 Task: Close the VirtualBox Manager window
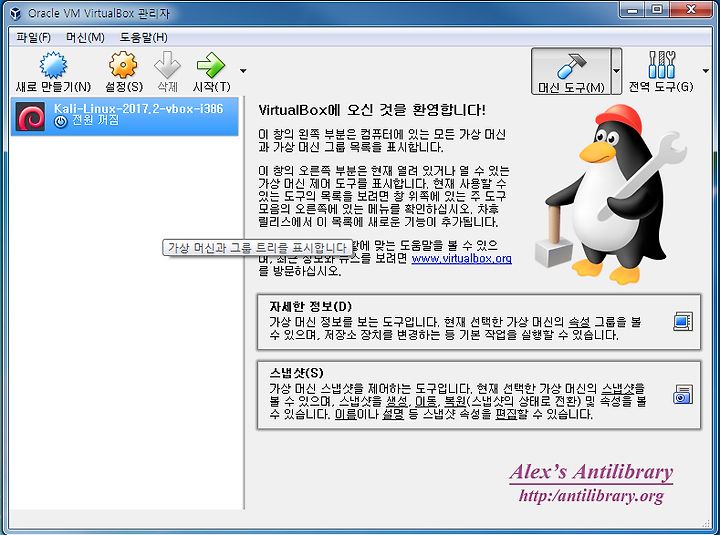pyautogui.click(x=691, y=10)
